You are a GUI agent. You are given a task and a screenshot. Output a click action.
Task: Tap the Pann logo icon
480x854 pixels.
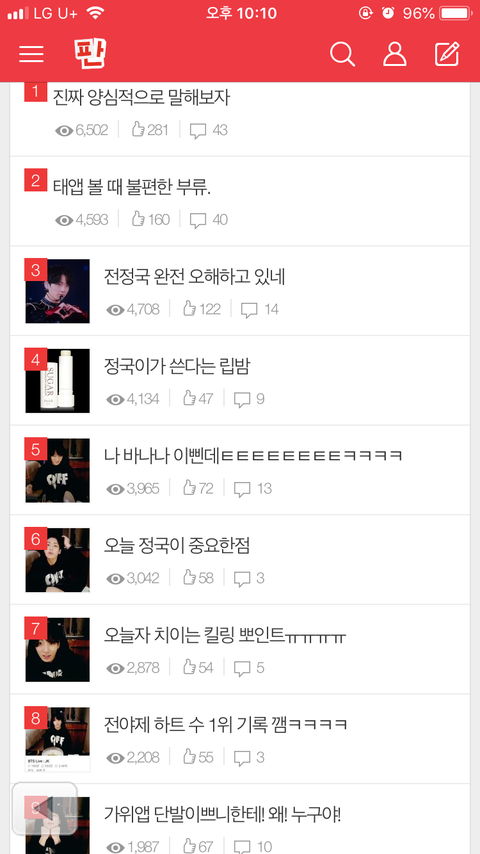[90, 53]
